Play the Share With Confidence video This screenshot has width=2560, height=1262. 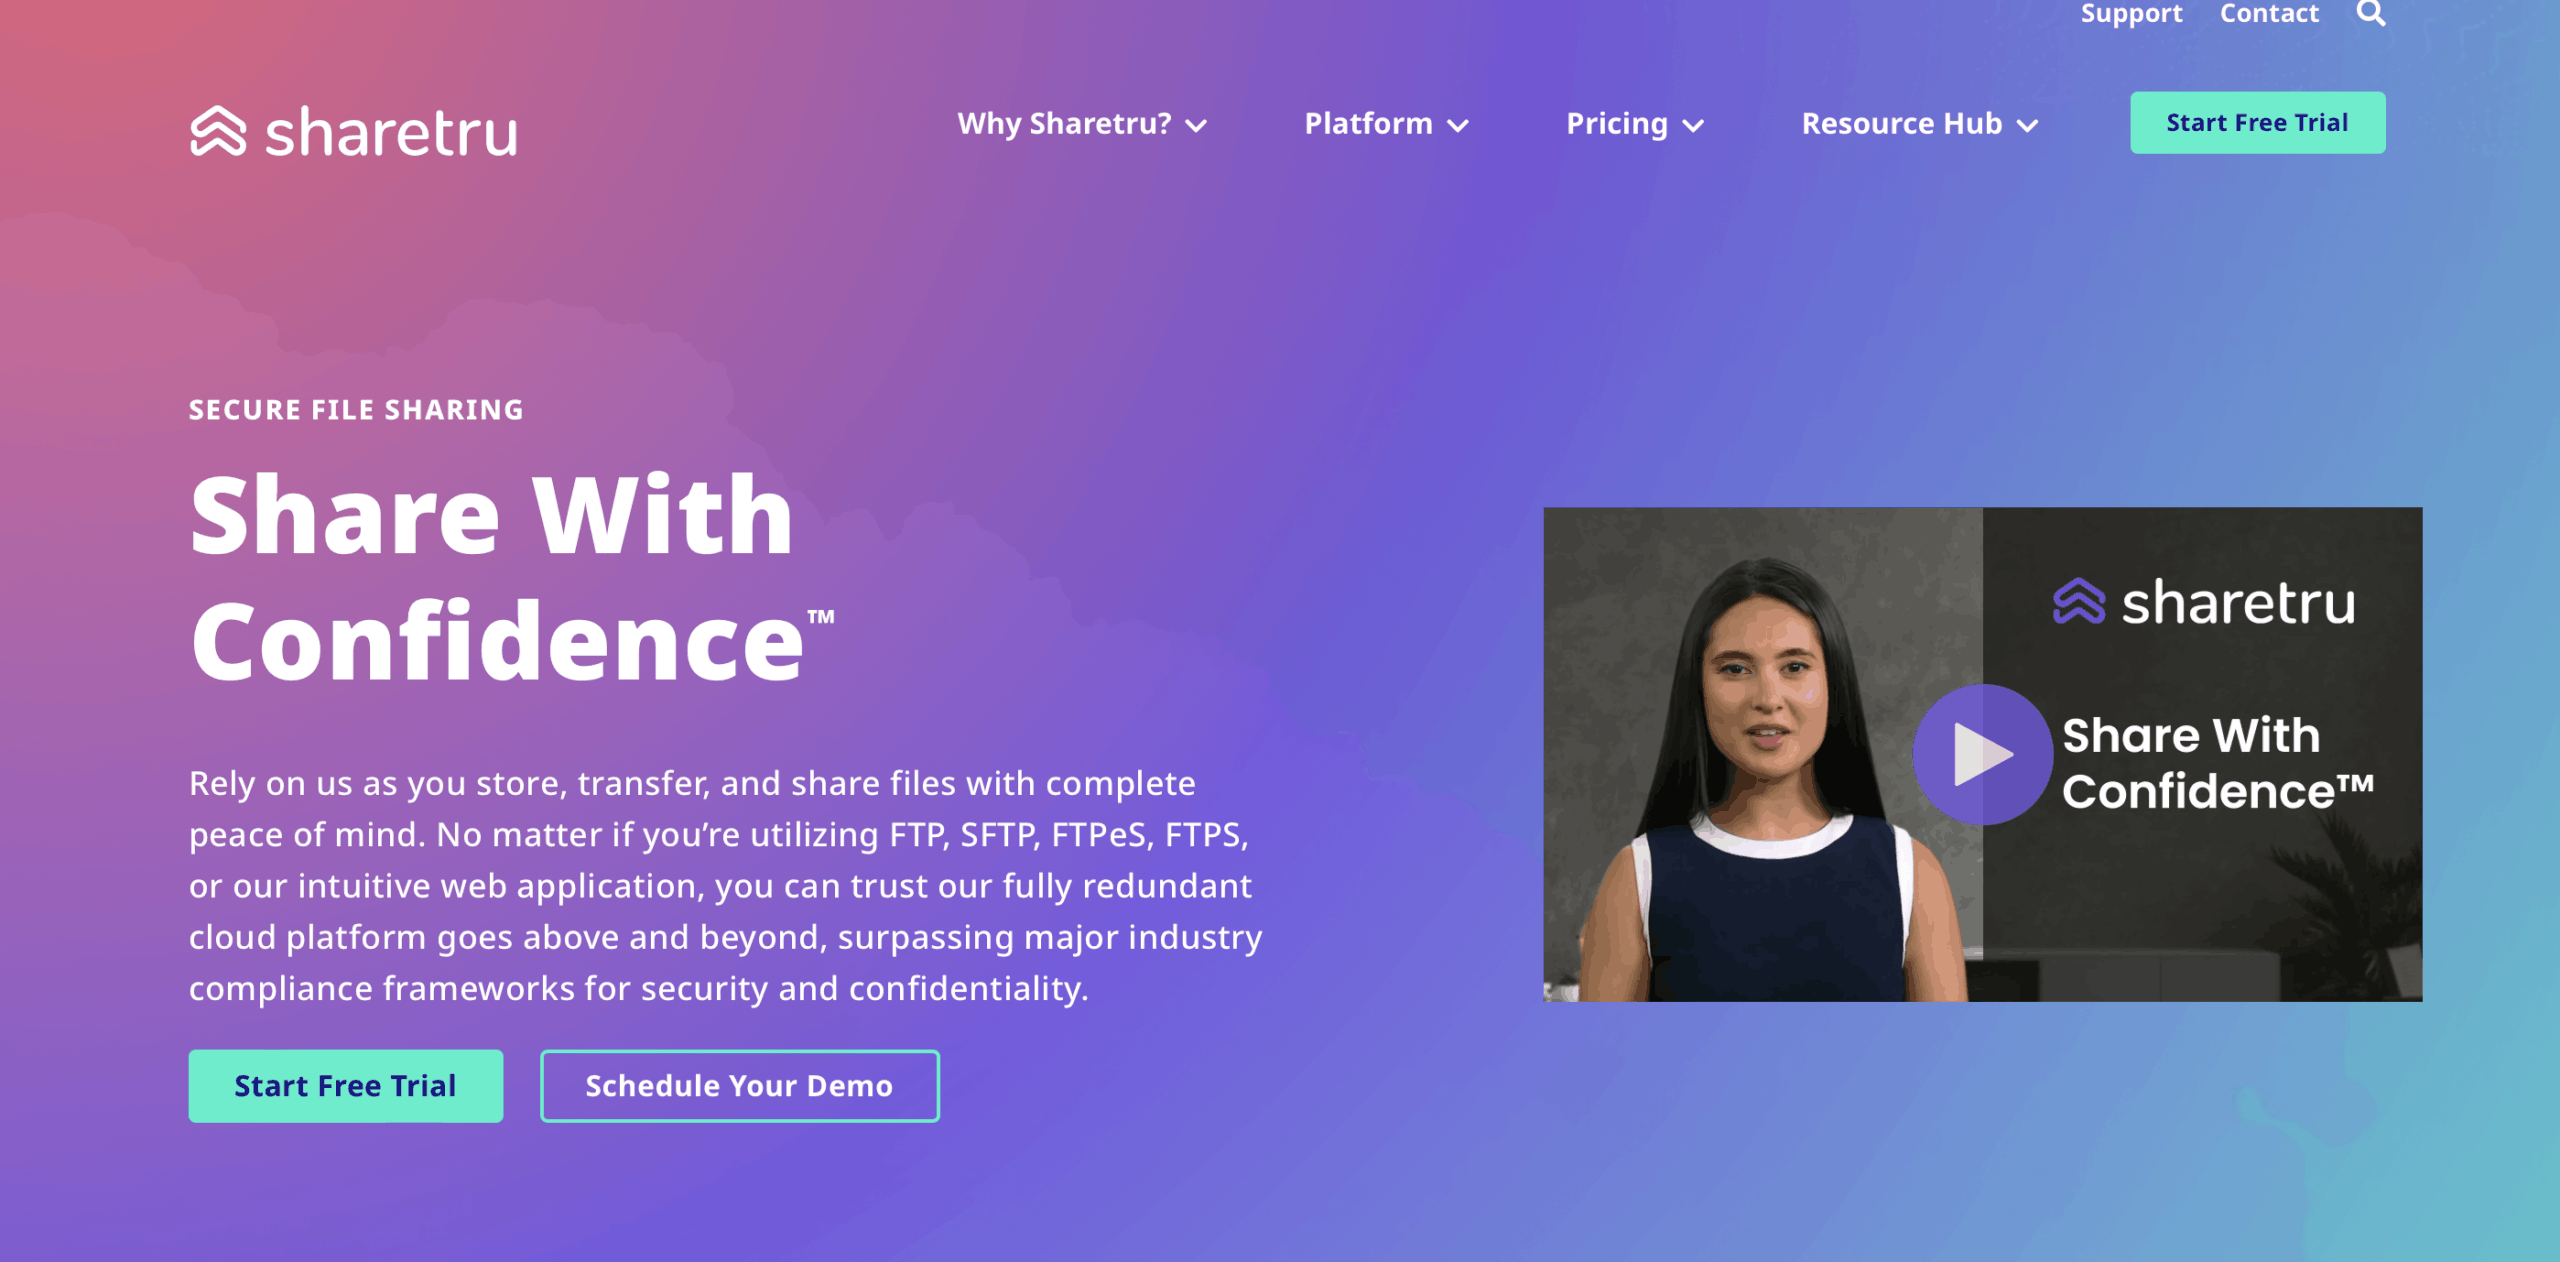1983,754
